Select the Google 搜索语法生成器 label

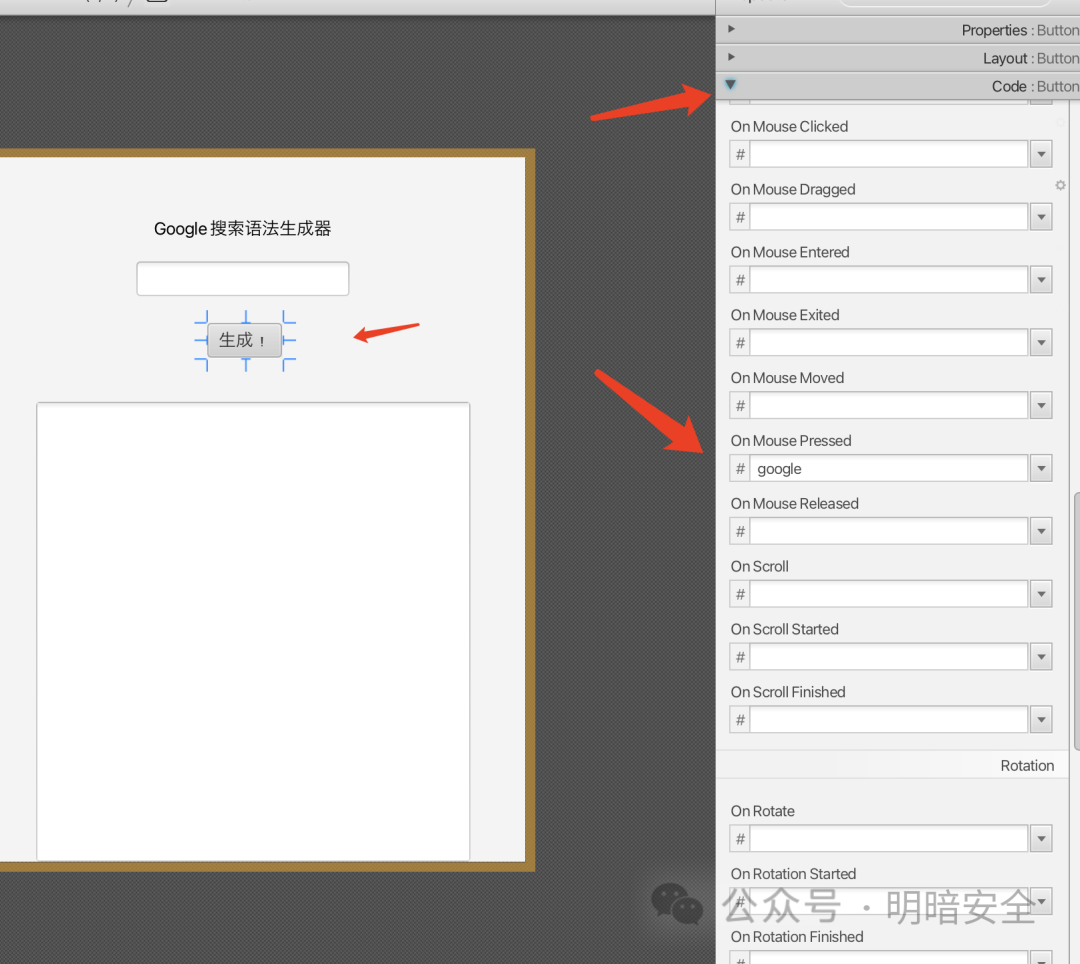click(242, 229)
